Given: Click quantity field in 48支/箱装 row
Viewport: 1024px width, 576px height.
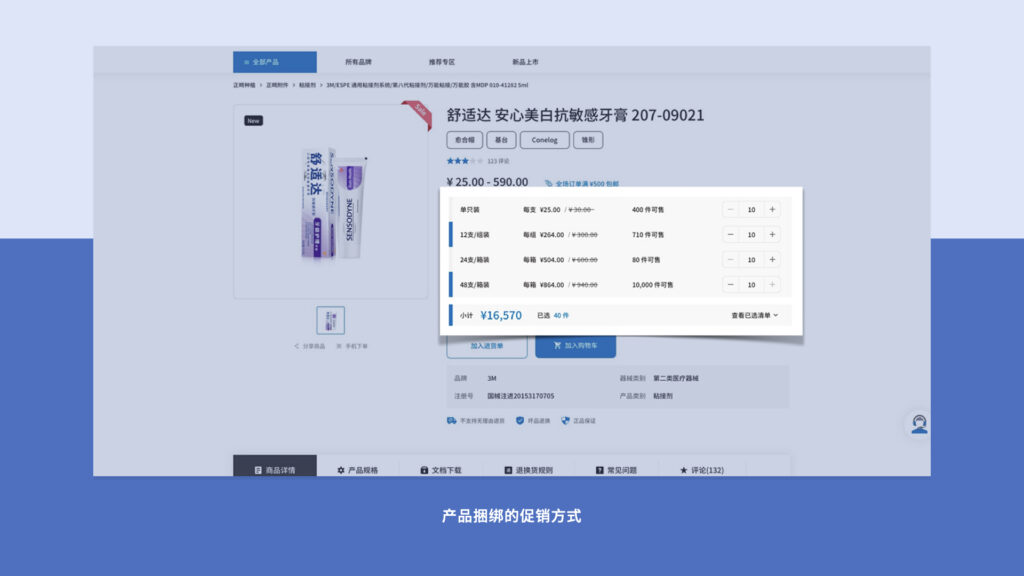Looking at the screenshot, I should click(751, 285).
